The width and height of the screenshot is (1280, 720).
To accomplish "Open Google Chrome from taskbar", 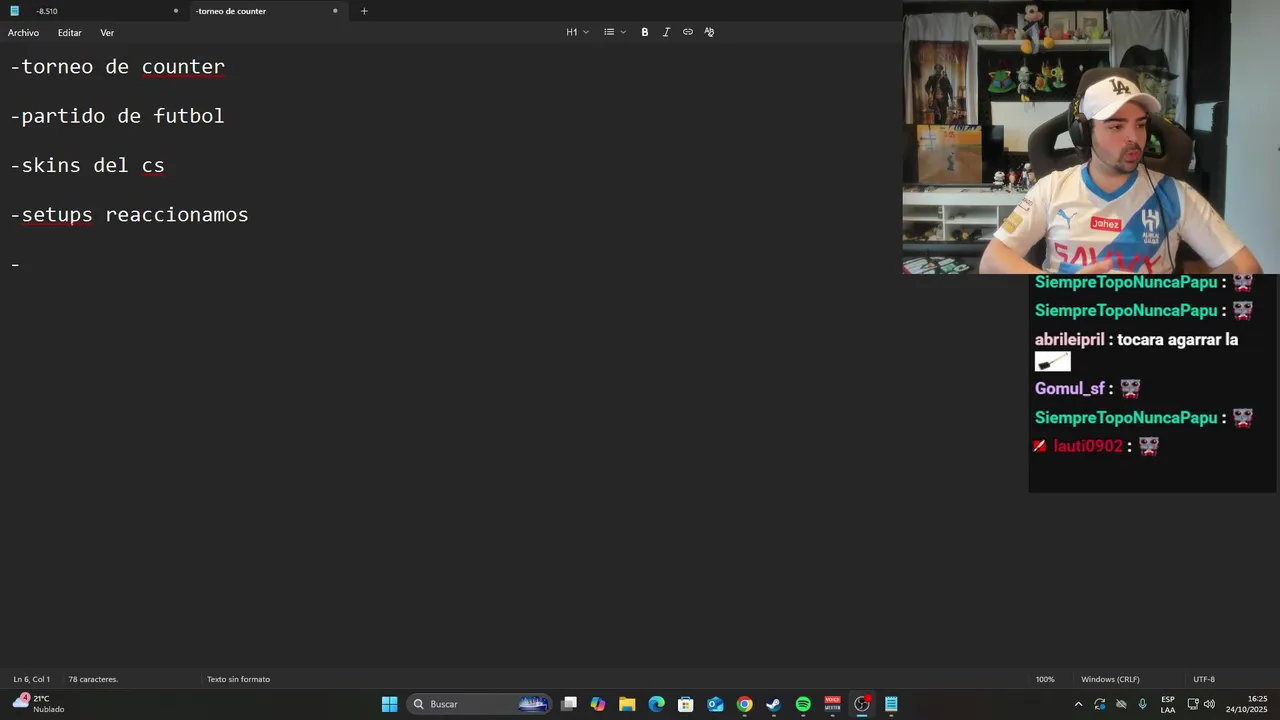I will (x=744, y=704).
